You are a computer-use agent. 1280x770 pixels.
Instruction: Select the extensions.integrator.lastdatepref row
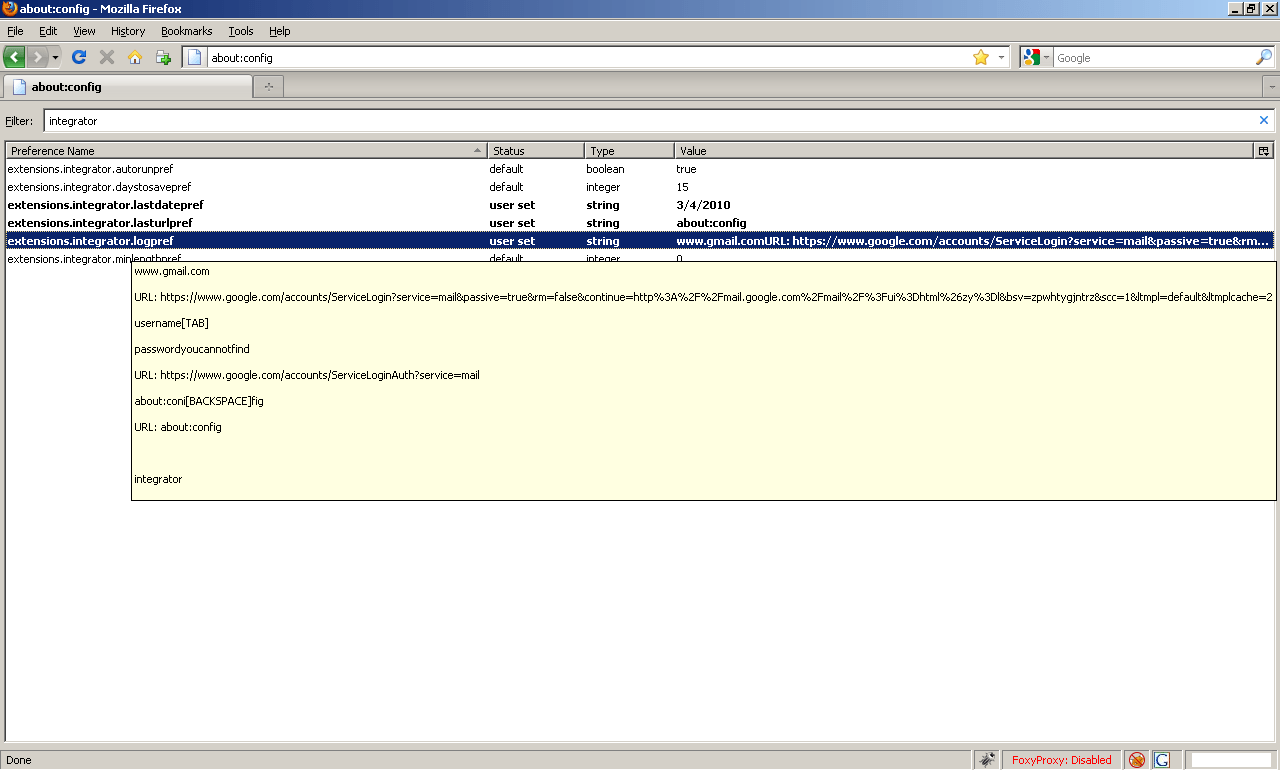pos(240,205)
